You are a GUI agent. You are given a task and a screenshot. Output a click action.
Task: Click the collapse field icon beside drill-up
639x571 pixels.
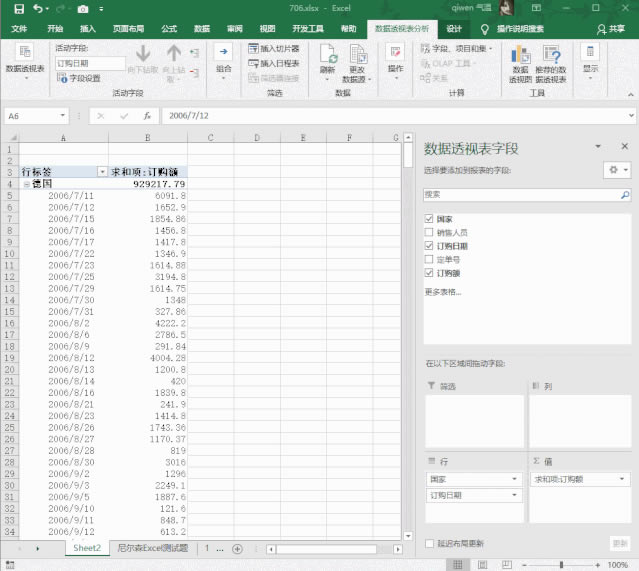(194, 73)
